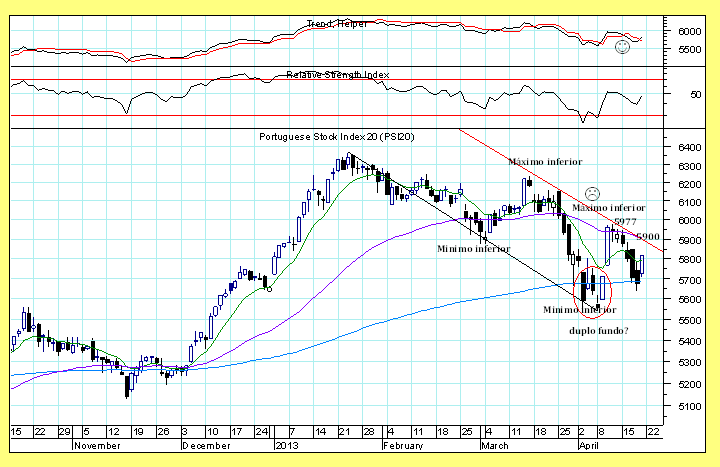Image resolution: width=720 pixels, height=467 pixels.
Task: Click the small circle marker on the late-December candle
Action: (269, 289)
